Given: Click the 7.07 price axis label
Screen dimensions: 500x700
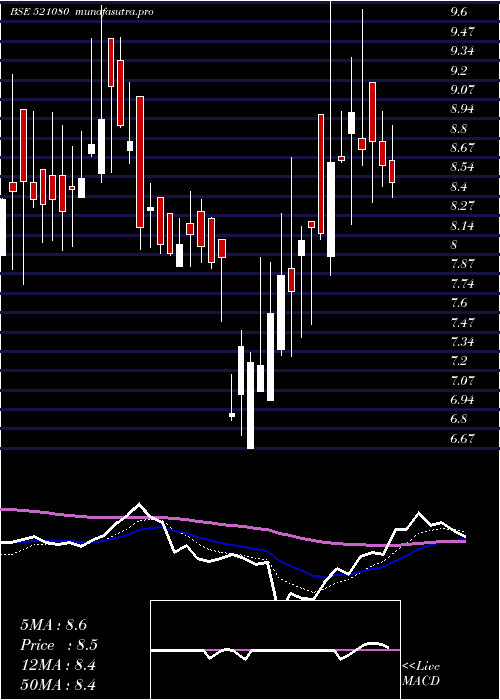Looking at the screenshot, I should pyautogui.click(x=462, y=381).
